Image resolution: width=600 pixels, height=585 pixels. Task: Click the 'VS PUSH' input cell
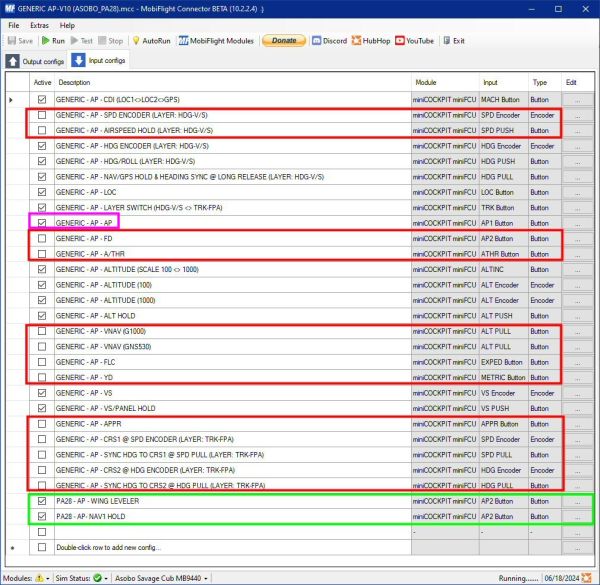[504, 408]
